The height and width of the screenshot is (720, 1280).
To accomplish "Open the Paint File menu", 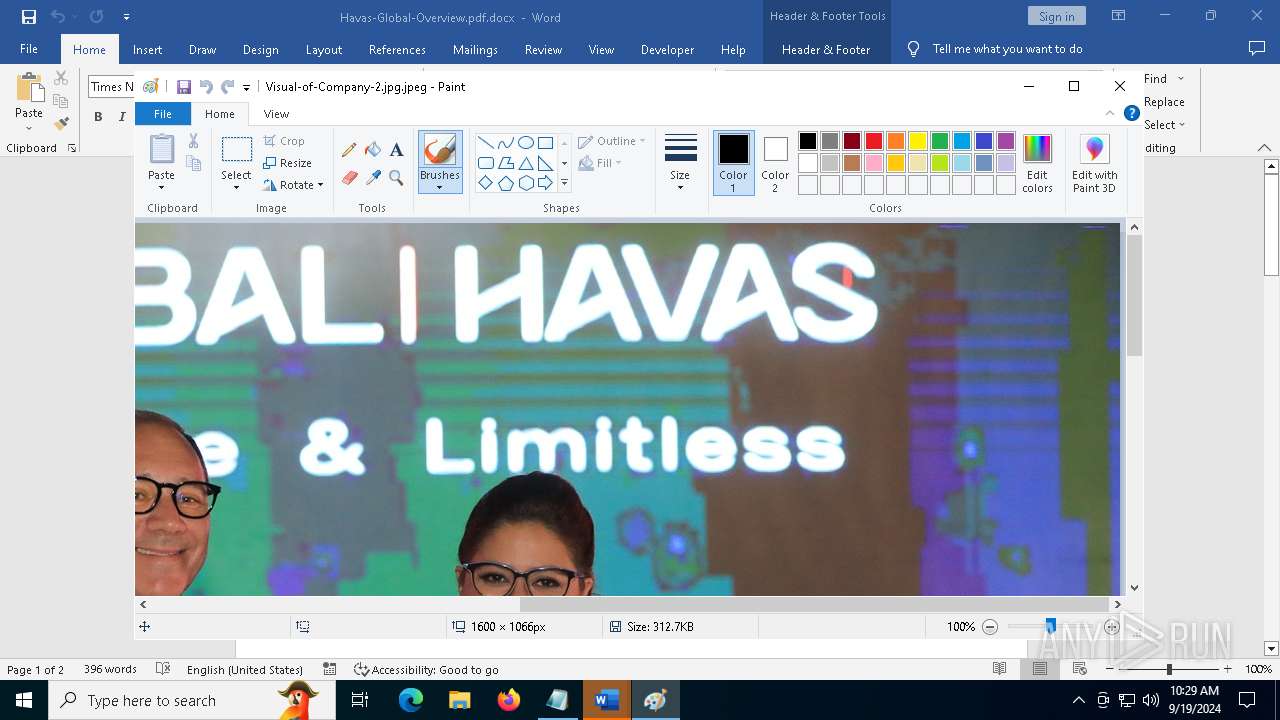I will tap(162, 114).
